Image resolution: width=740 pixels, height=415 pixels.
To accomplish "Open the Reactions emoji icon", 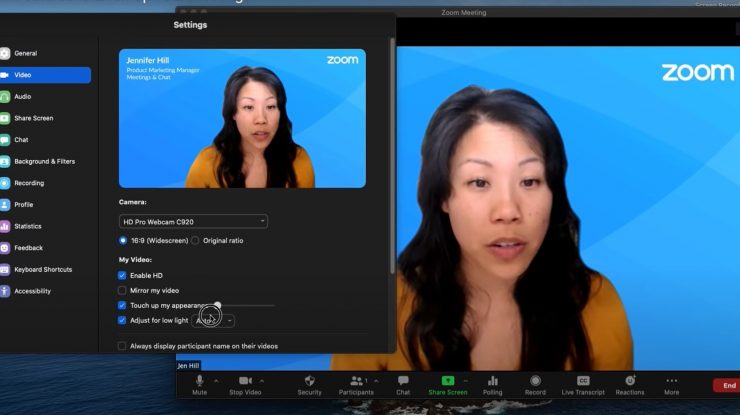I will [x=630, y=381].
